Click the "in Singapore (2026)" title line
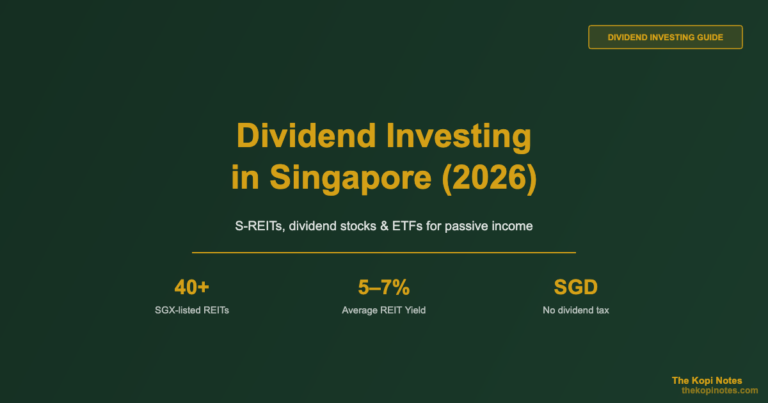 [384, 177]
